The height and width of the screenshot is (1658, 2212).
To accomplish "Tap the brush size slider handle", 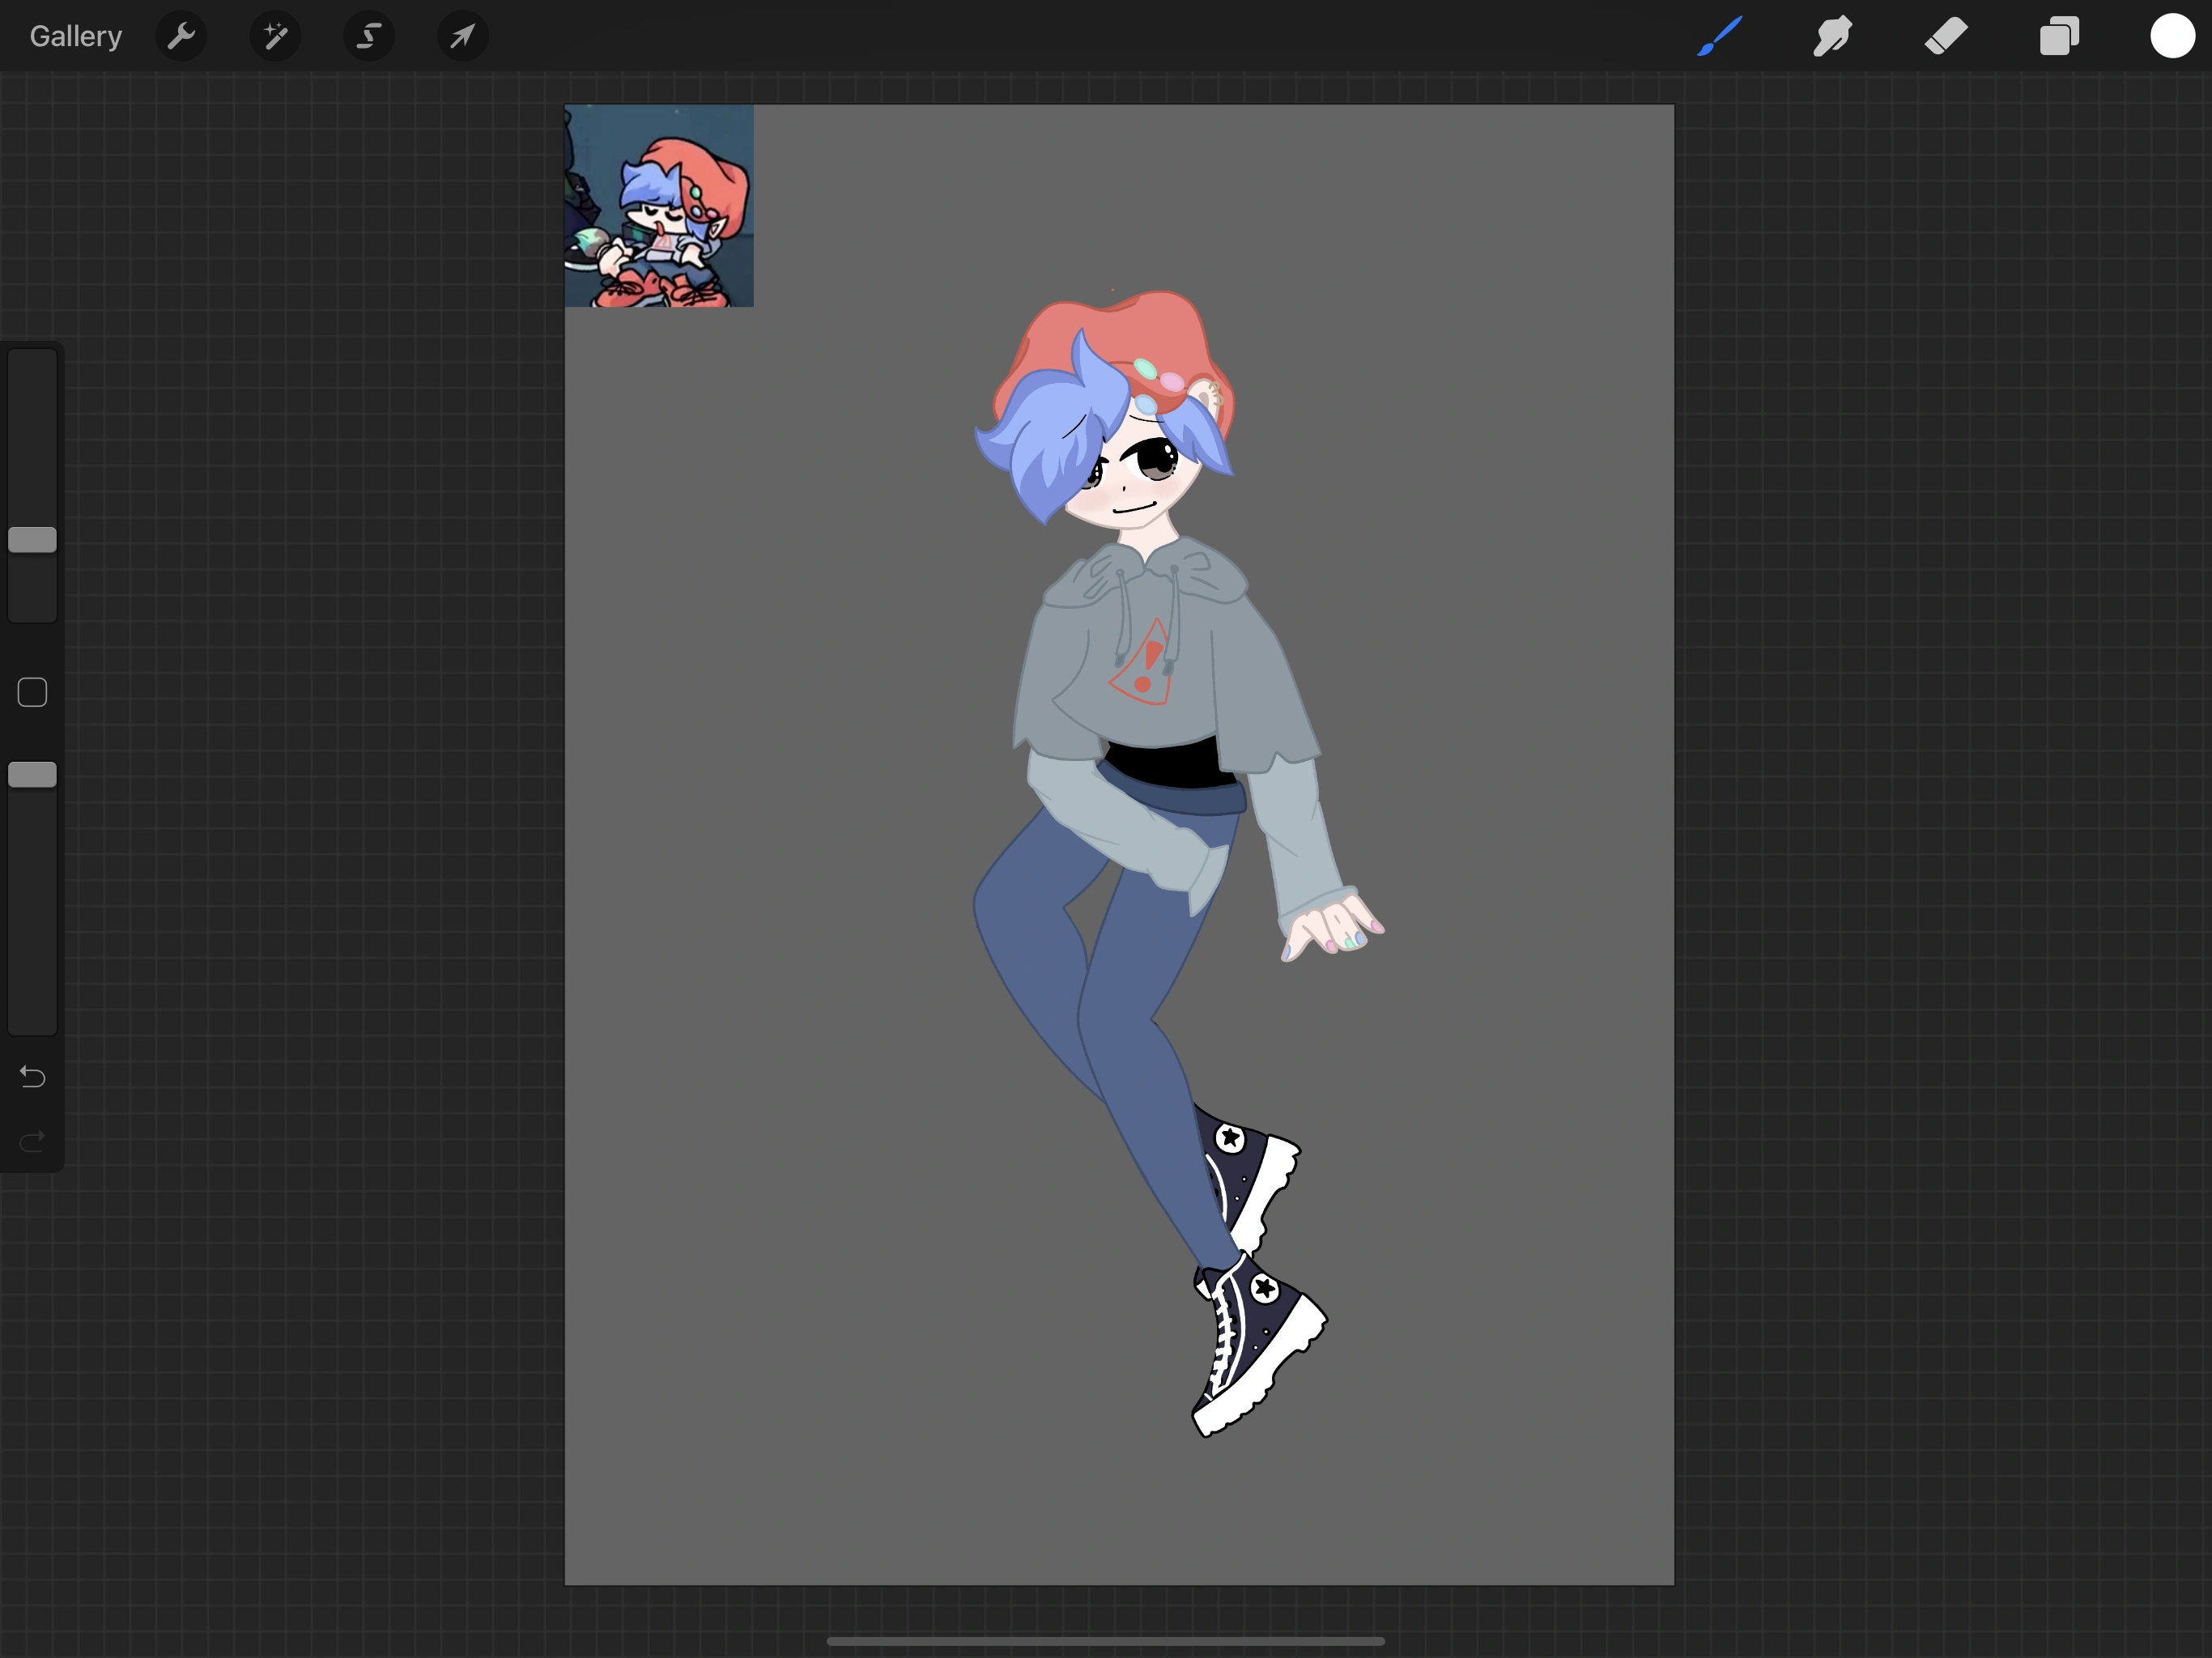I will click(32, 539).
